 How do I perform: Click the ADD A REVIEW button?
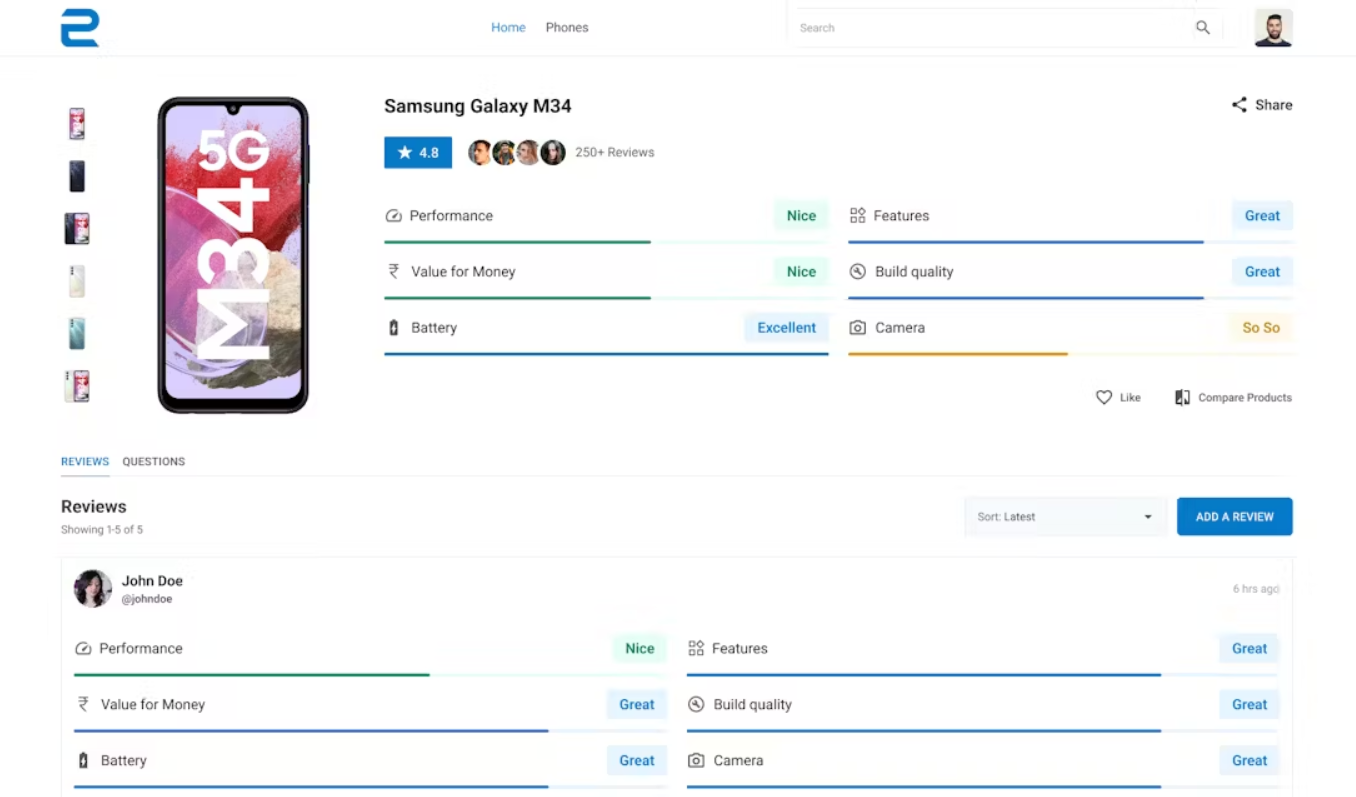click(1235, 517)
